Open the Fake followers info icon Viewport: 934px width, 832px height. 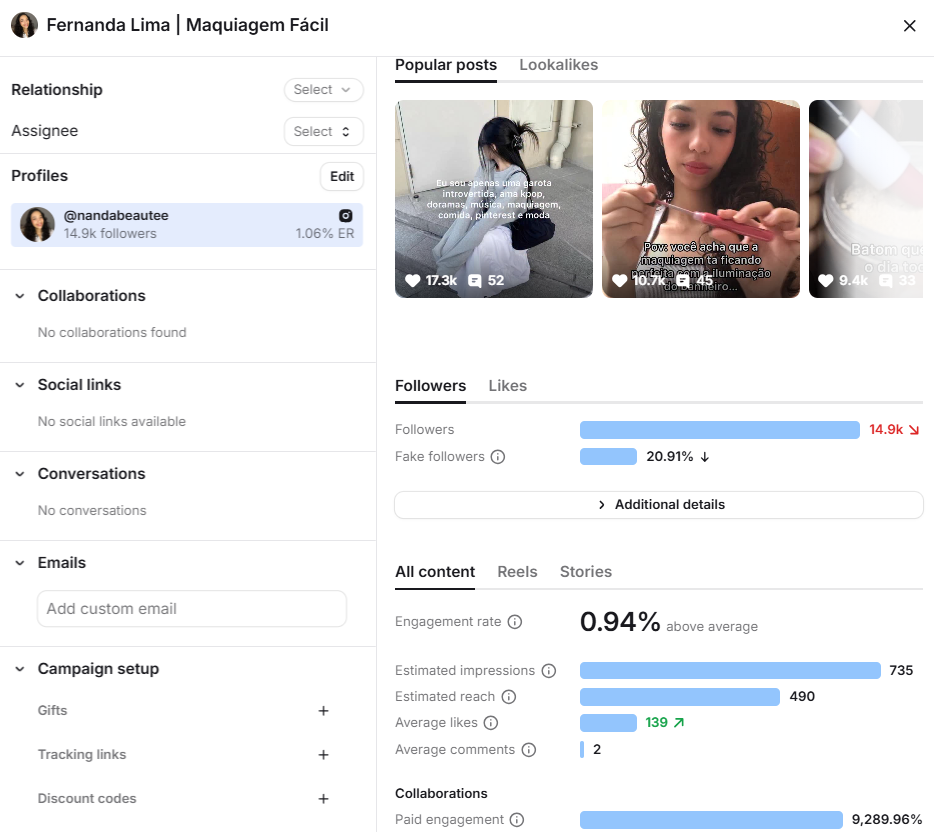point(497,457)
